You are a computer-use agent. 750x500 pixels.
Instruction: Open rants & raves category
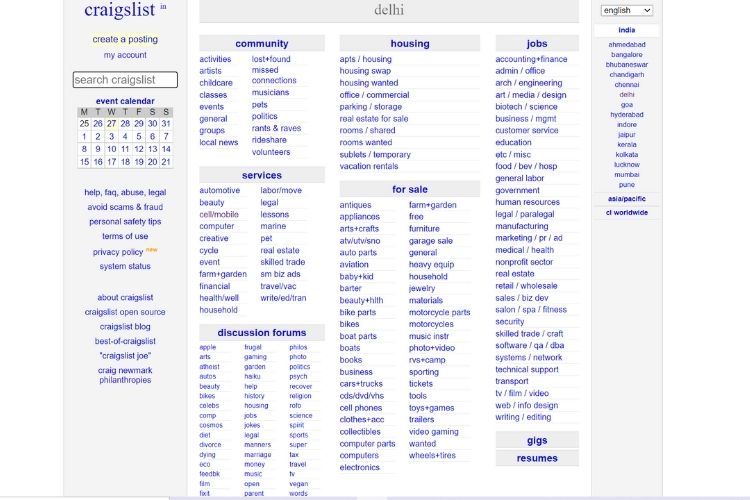(x=276, y=128)
